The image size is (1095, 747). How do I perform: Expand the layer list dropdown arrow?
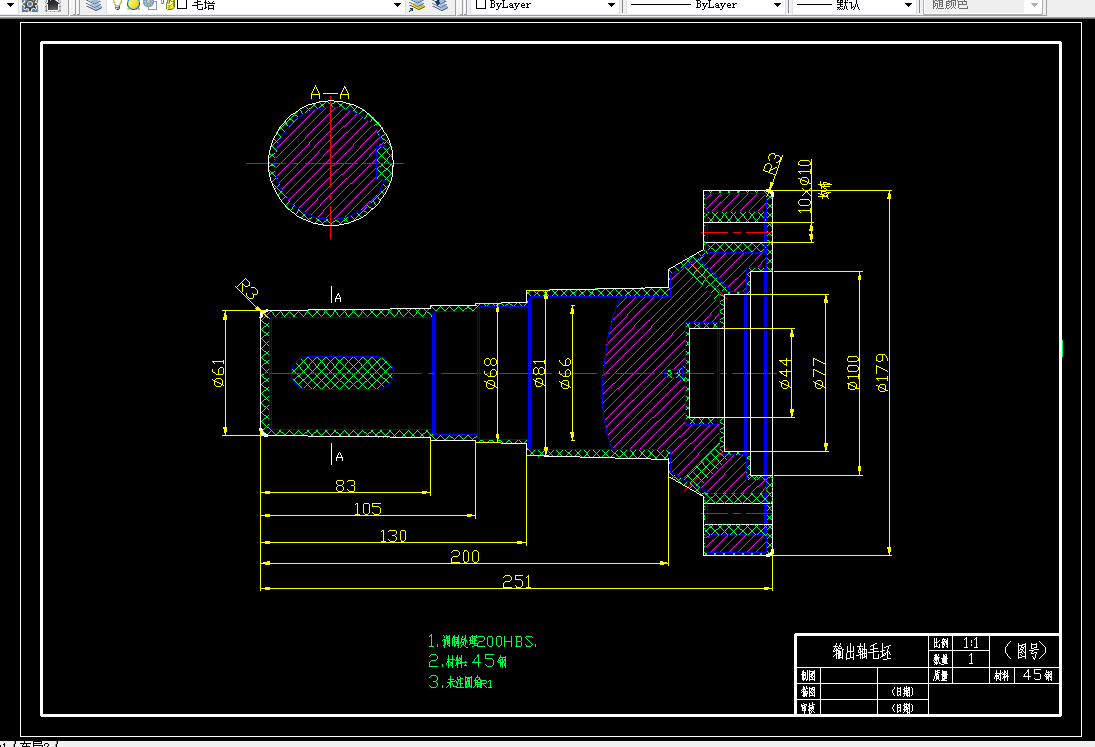point(397,5)
